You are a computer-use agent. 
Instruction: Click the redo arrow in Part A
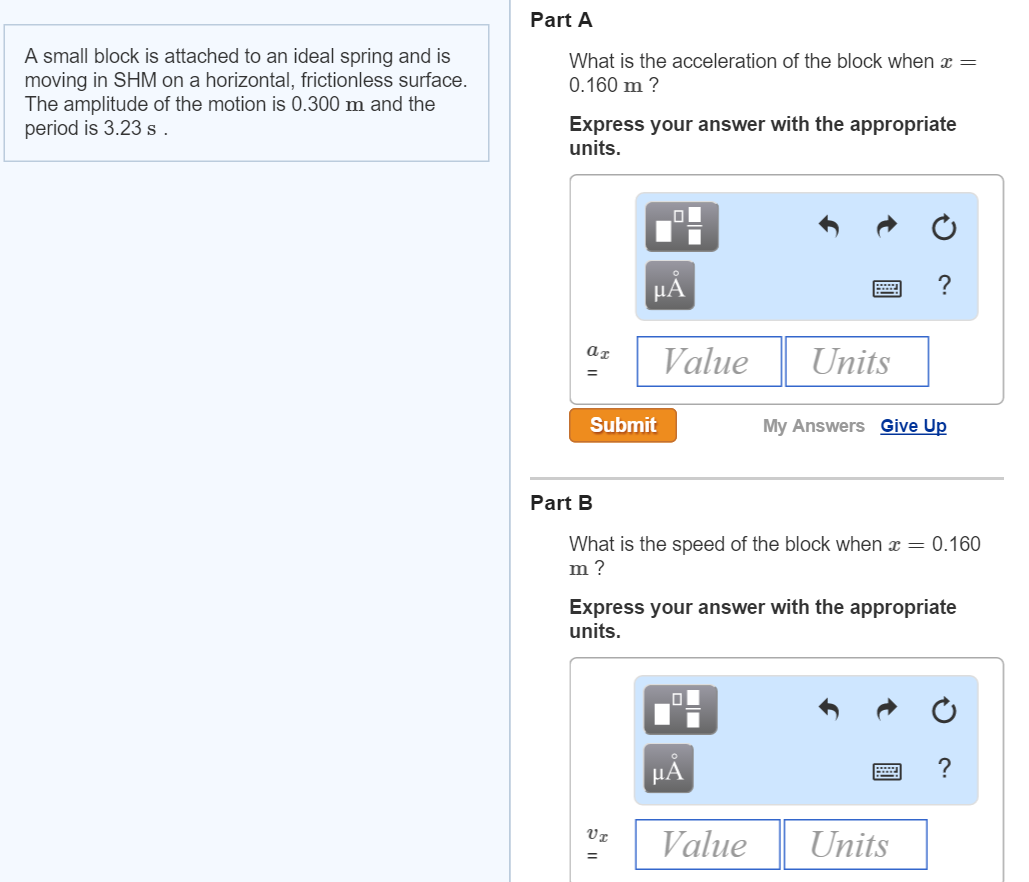pos(886,228)
